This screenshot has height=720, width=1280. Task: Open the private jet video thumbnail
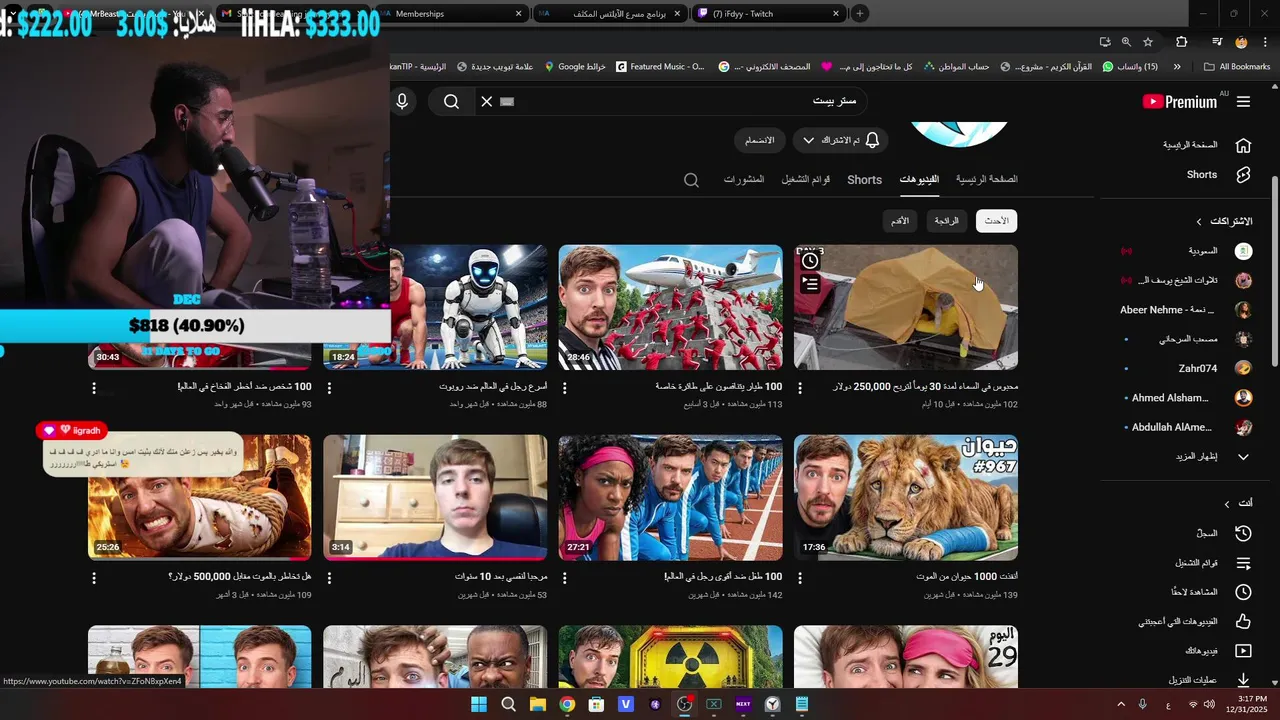tap(671, 307)
